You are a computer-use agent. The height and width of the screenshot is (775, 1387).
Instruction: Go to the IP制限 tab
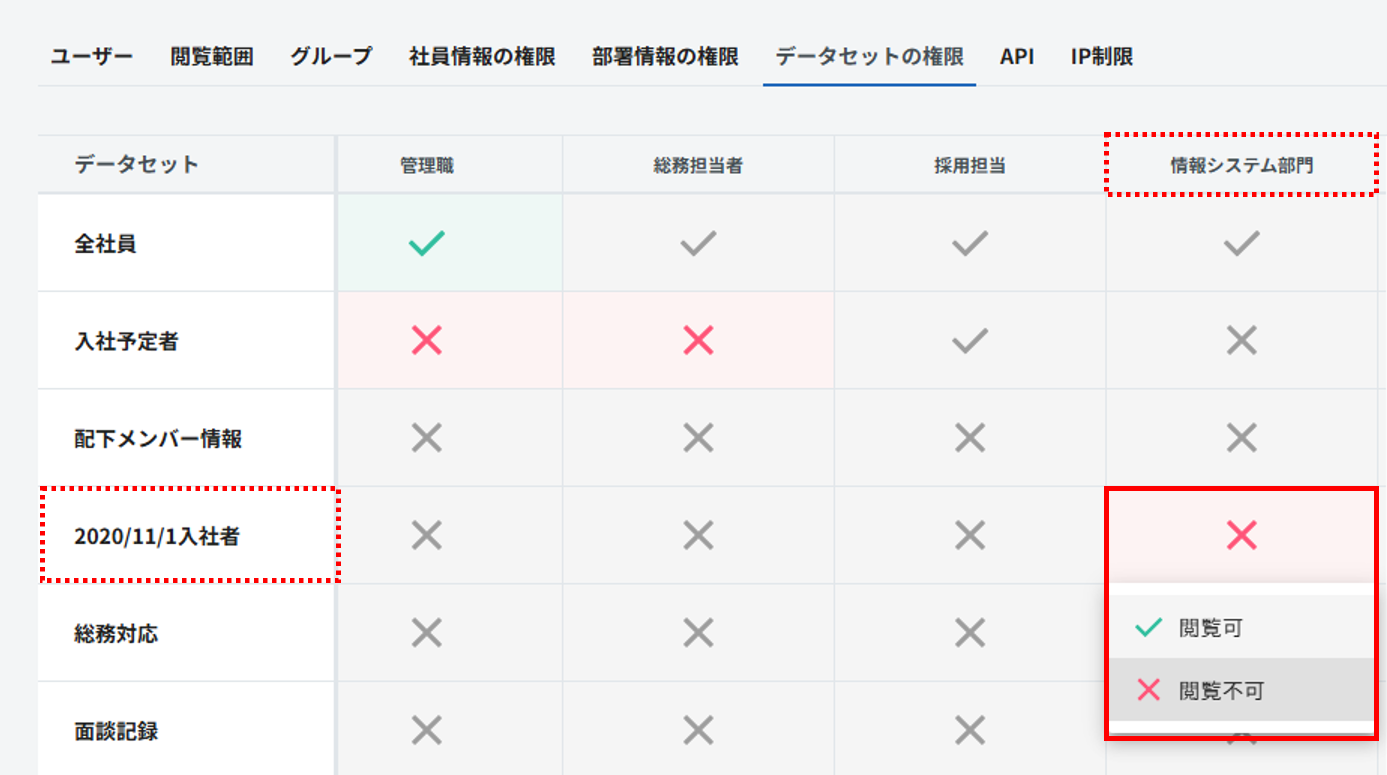pos(1102,56)
